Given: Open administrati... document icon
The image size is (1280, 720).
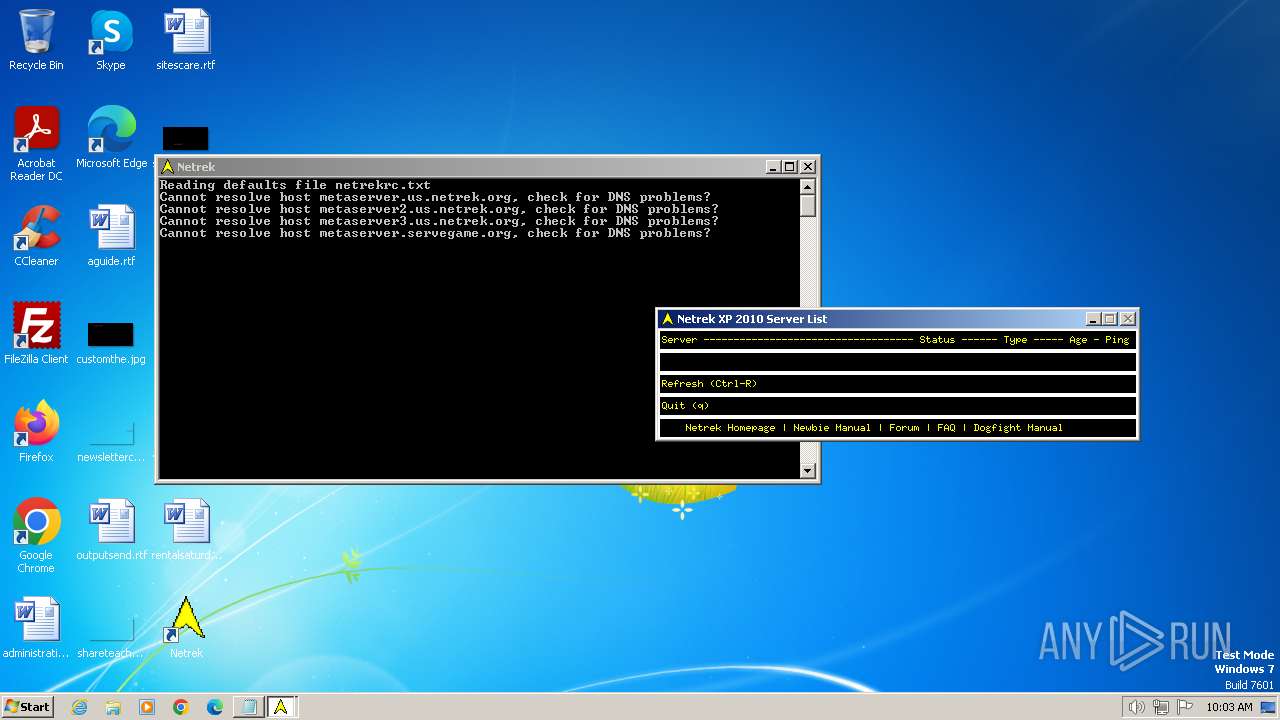Looking at the screenshot, I should click(x=36, y=628).
